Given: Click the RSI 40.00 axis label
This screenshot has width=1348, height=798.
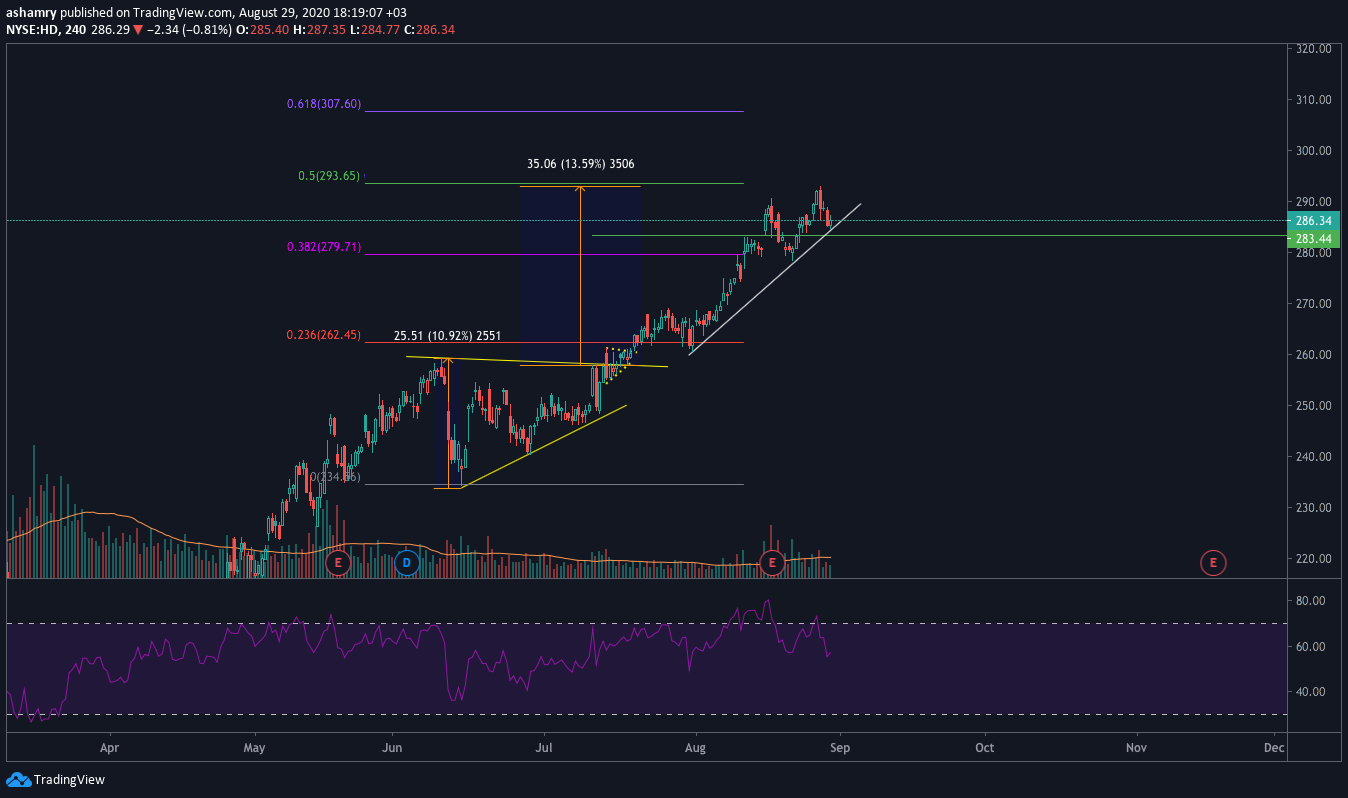Looking at the screenshot, I should 1310,692.
